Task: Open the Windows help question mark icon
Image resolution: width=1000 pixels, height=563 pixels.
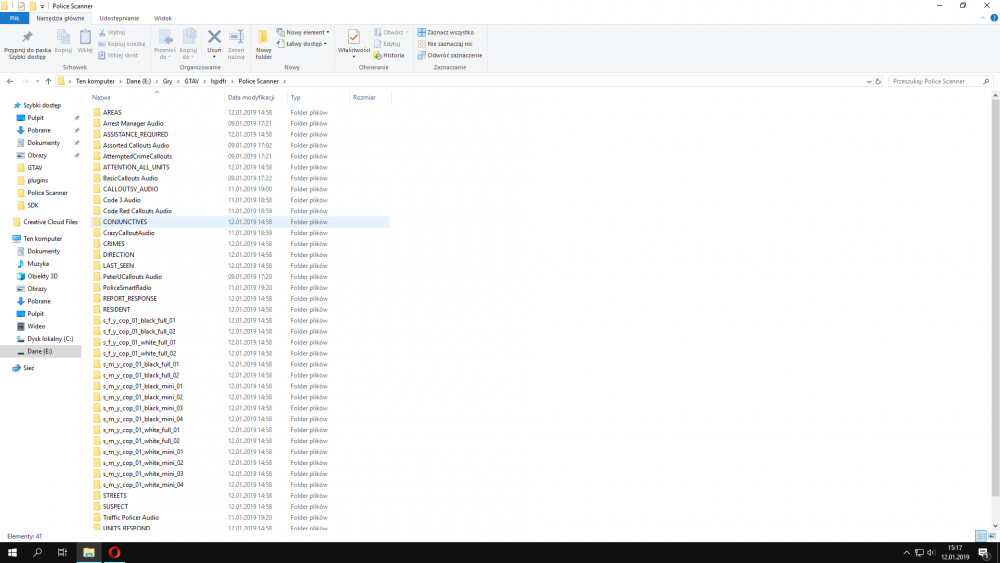Action: pos(994,18)
